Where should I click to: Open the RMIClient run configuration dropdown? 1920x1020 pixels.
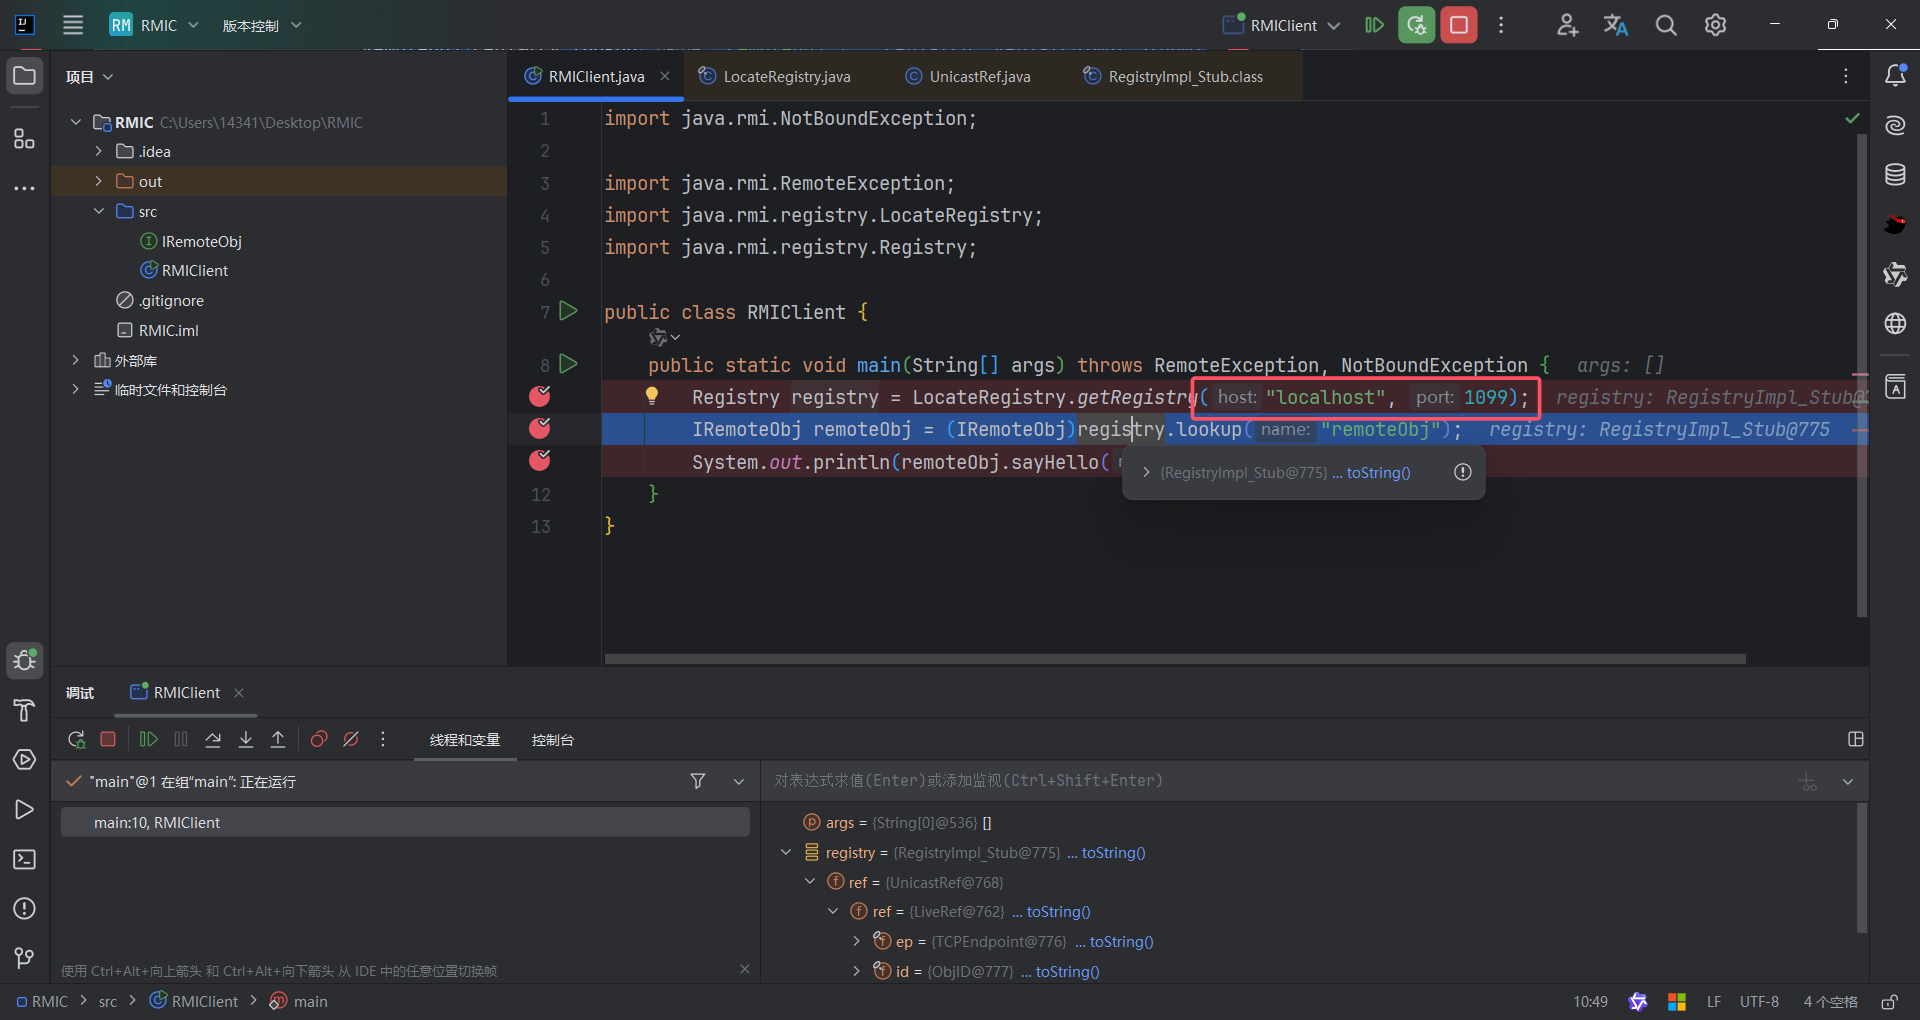tap(1282, 25)
